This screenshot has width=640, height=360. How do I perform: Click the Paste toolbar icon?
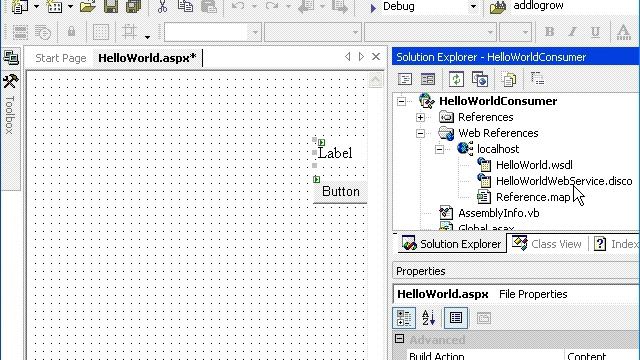coord(209,7)
